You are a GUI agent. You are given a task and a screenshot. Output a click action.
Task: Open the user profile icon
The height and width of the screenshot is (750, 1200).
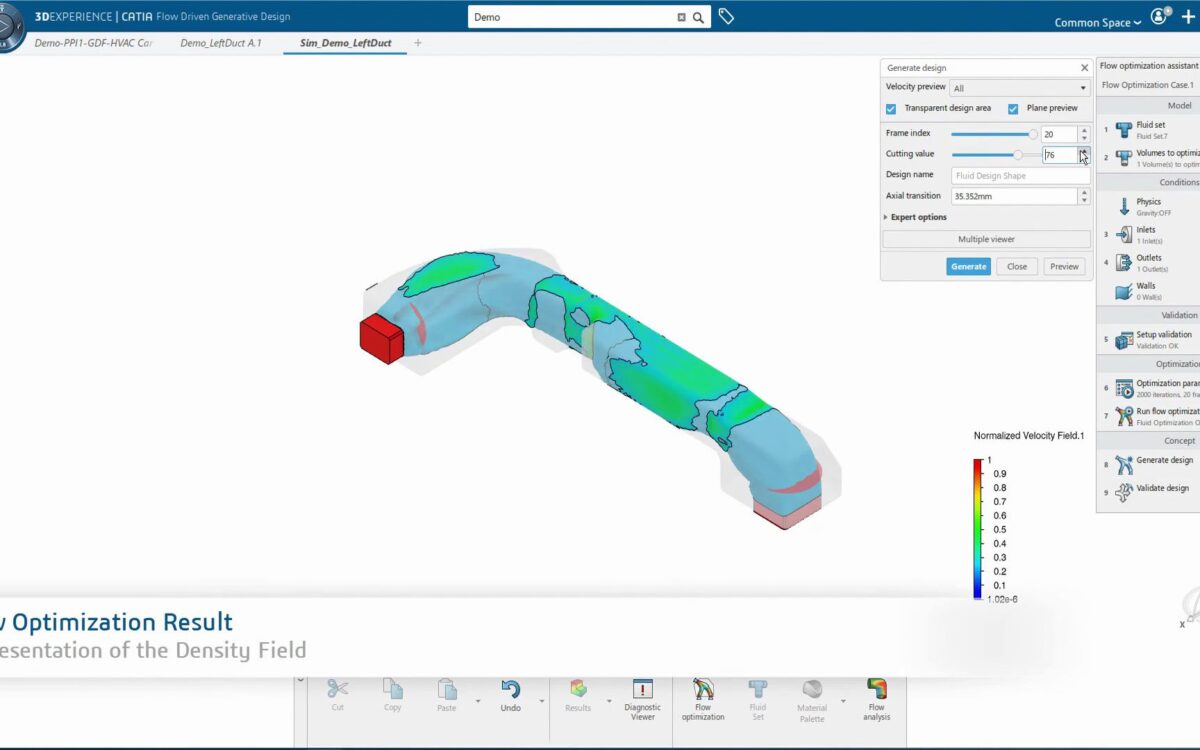[1160, 17]
